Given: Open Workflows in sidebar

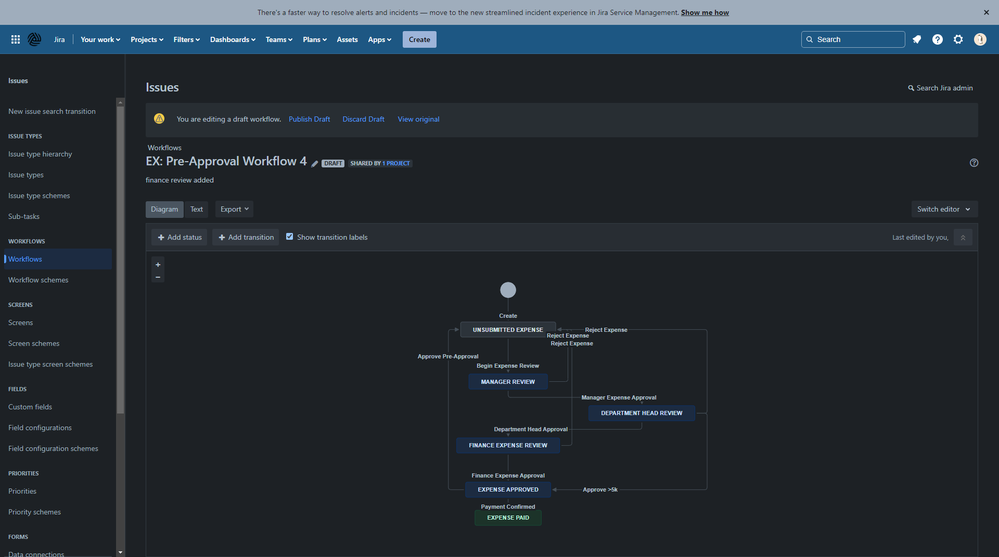Looking at the screenshot, I should point(57,259).
